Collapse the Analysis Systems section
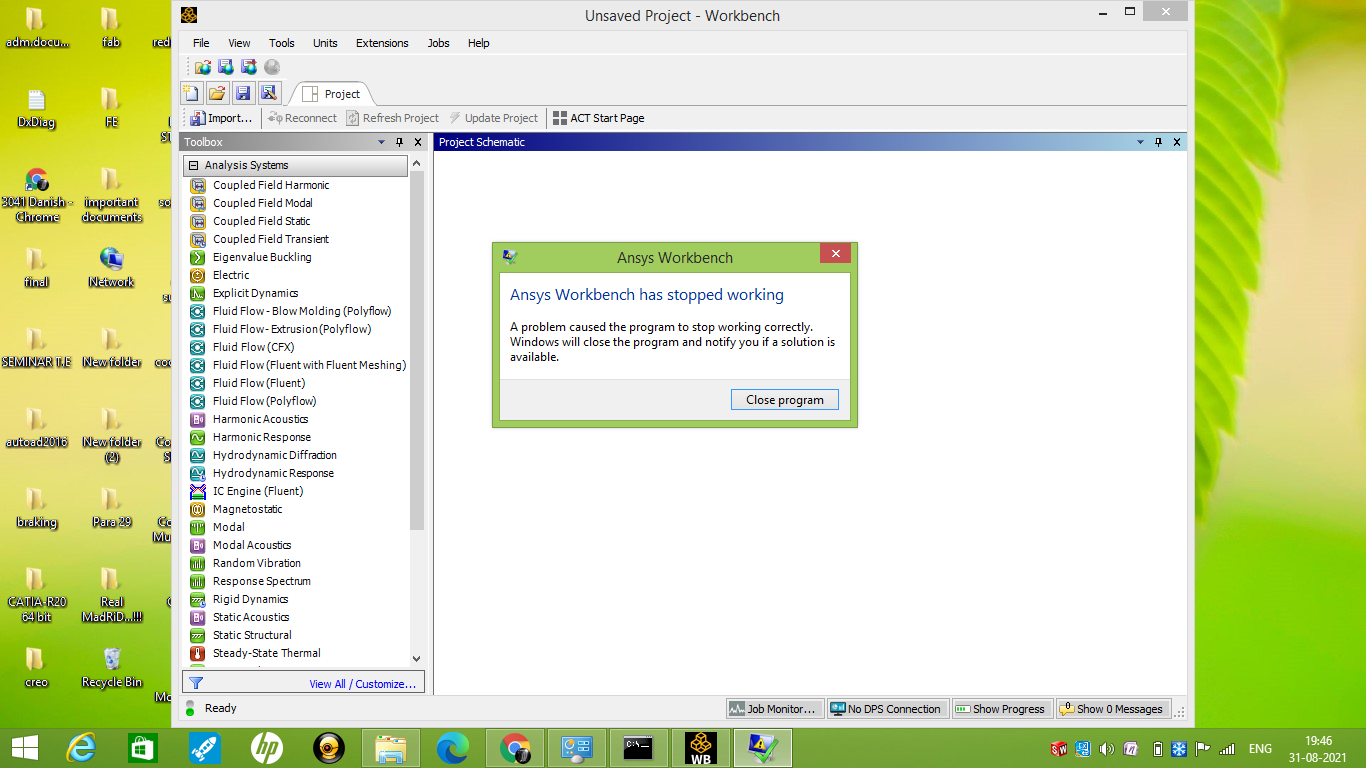This screenshot has height=768, width=1366. tap(194, 165)
